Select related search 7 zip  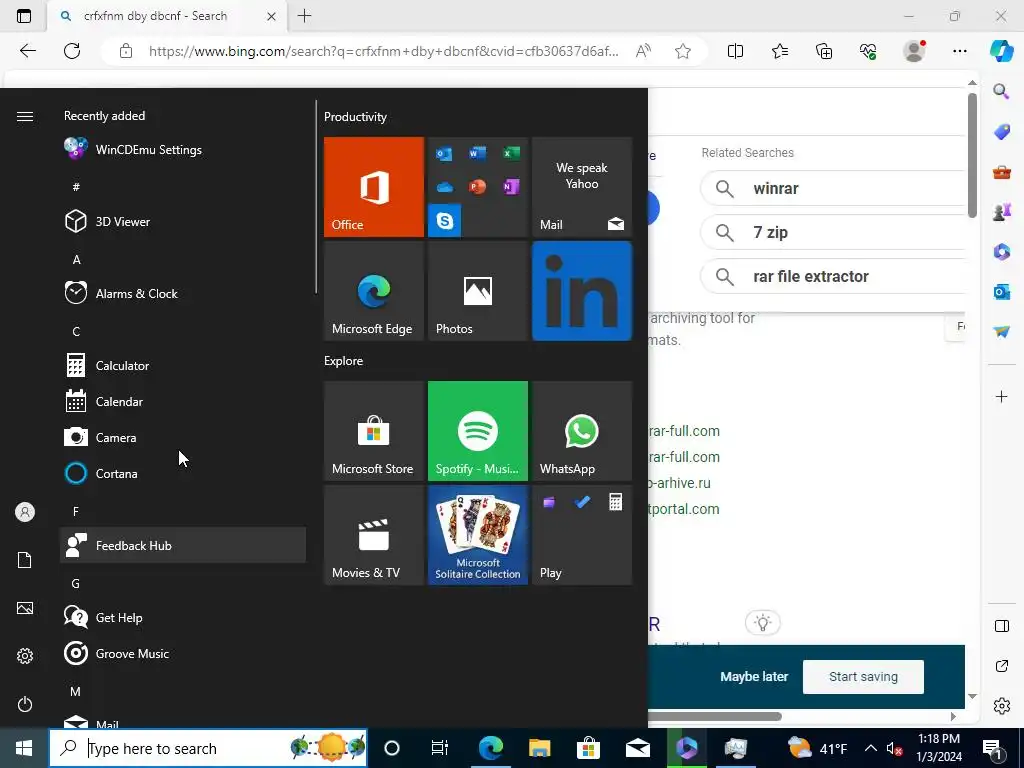[x=833, y=232]
